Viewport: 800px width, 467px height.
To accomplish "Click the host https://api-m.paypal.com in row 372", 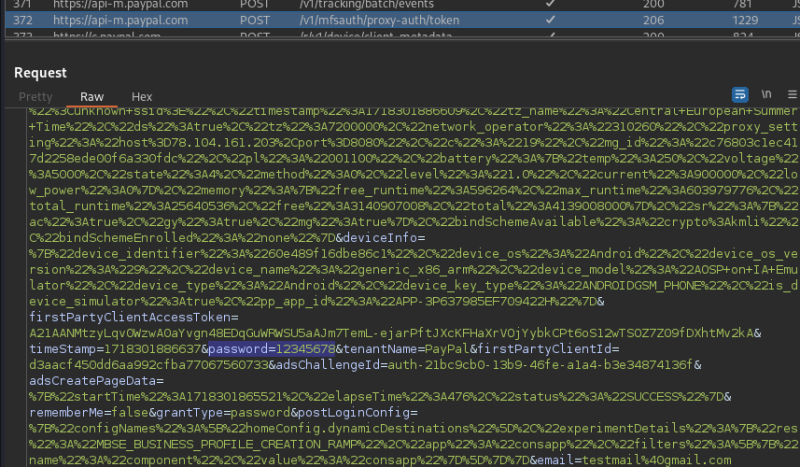I will [120, 20].
